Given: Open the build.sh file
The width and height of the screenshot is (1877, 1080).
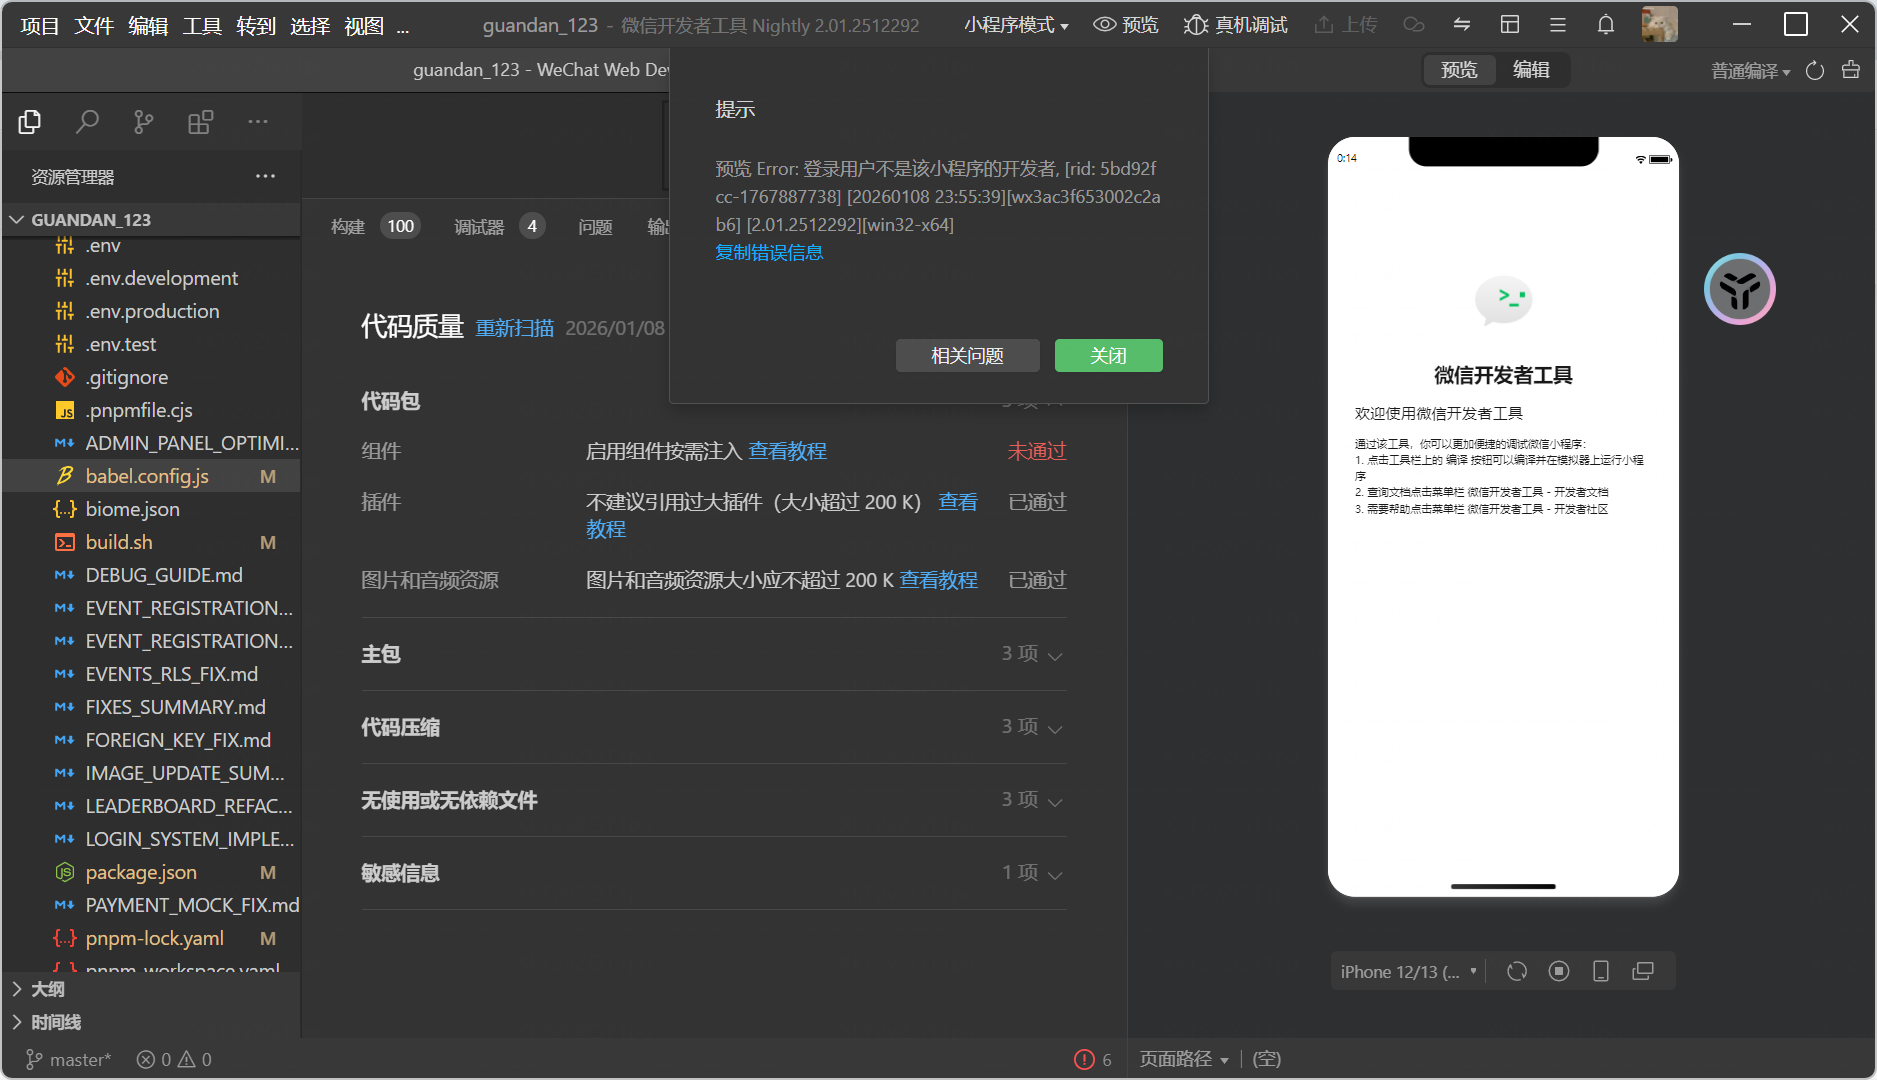Looking at the screenshot, I should (x=151, y=542).
